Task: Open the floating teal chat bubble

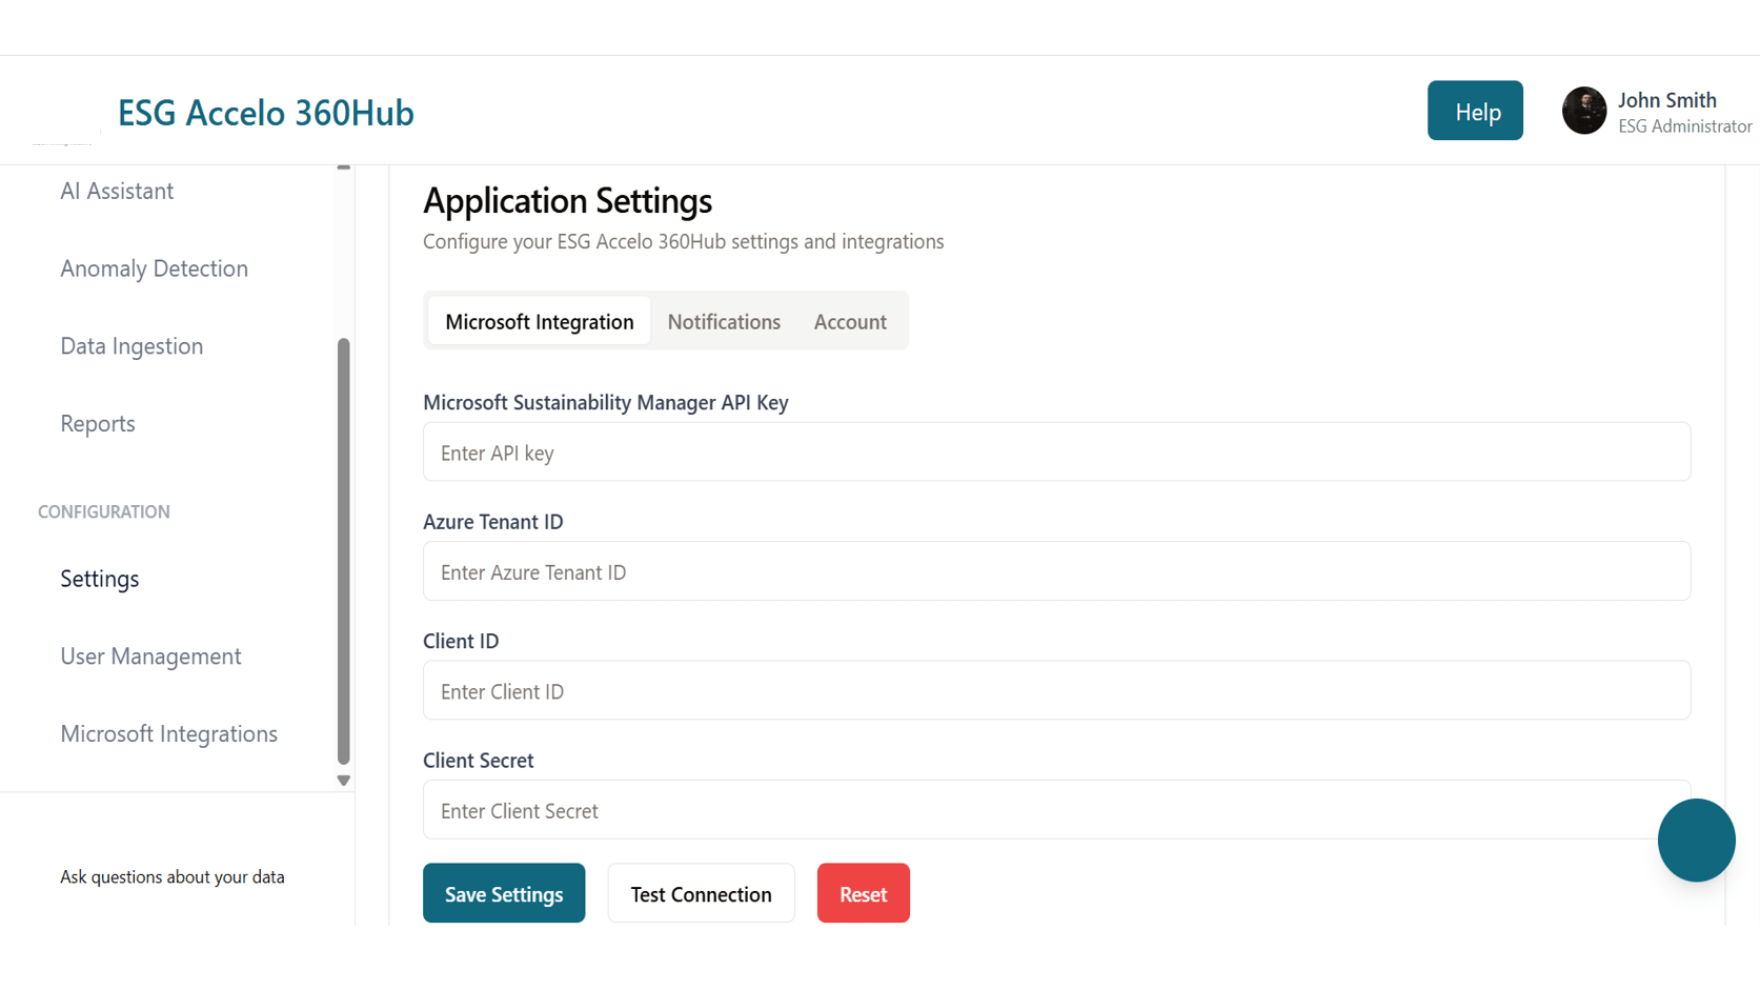Action: 1696,840
